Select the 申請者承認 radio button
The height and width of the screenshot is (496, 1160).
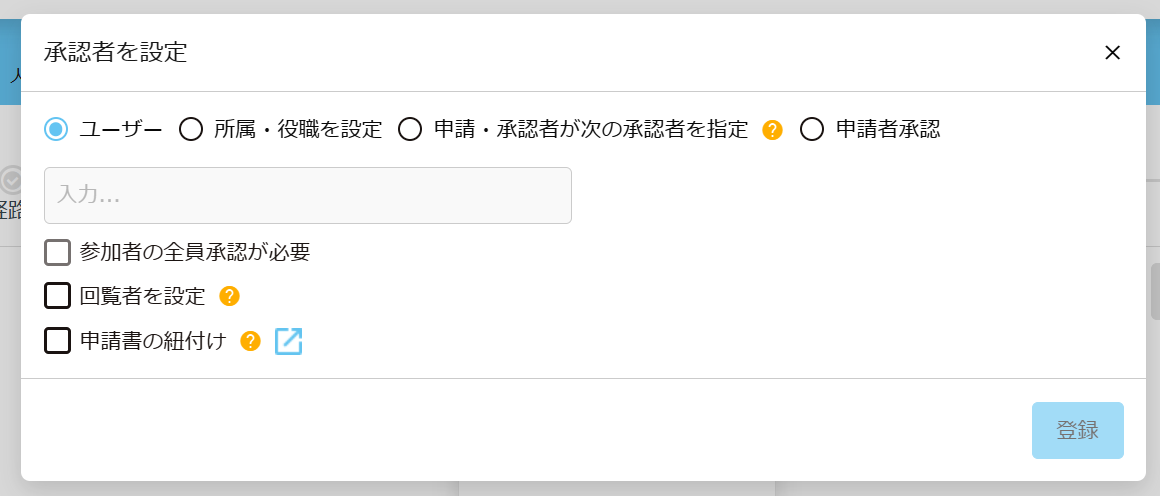coord(812,129)
